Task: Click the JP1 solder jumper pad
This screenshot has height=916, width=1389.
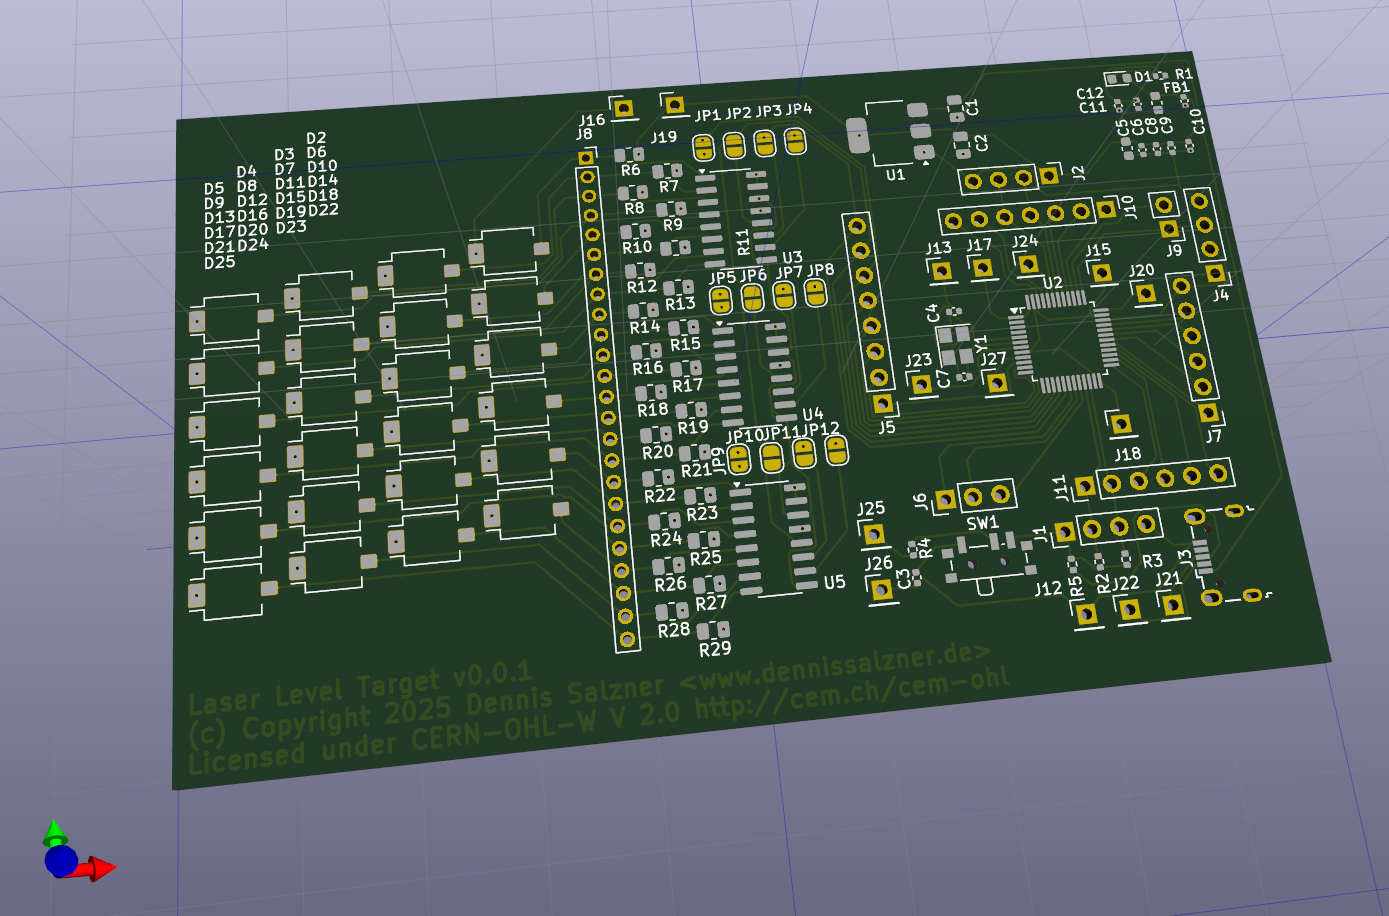Action: 704,148
